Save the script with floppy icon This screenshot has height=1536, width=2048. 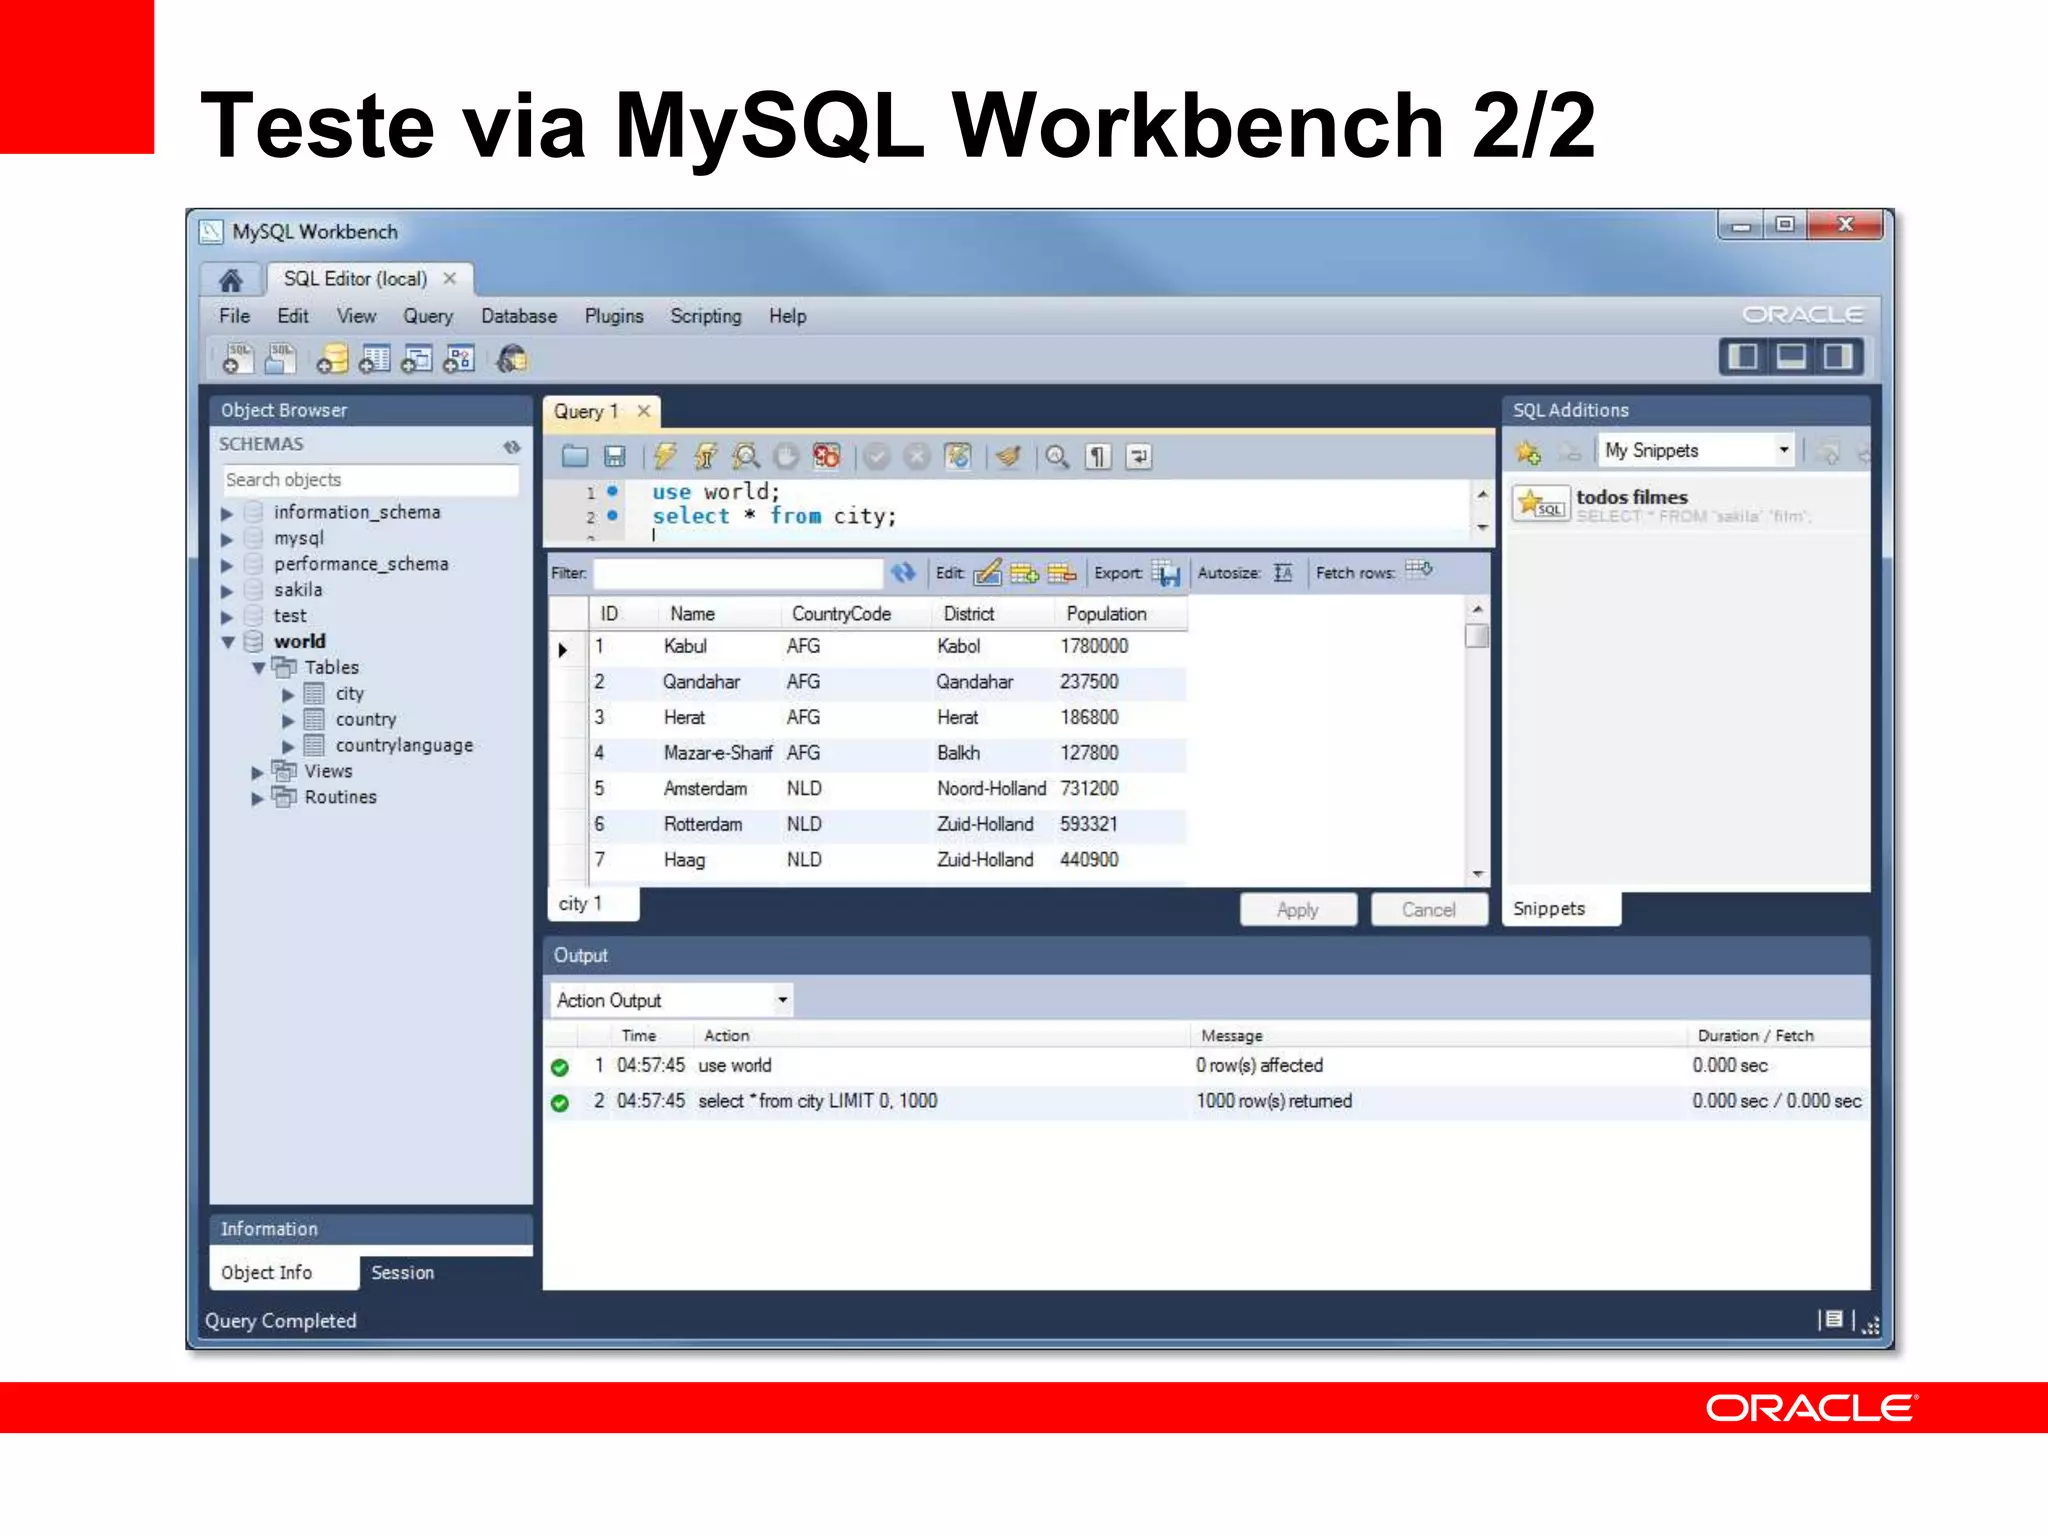(x=614, y=457)
